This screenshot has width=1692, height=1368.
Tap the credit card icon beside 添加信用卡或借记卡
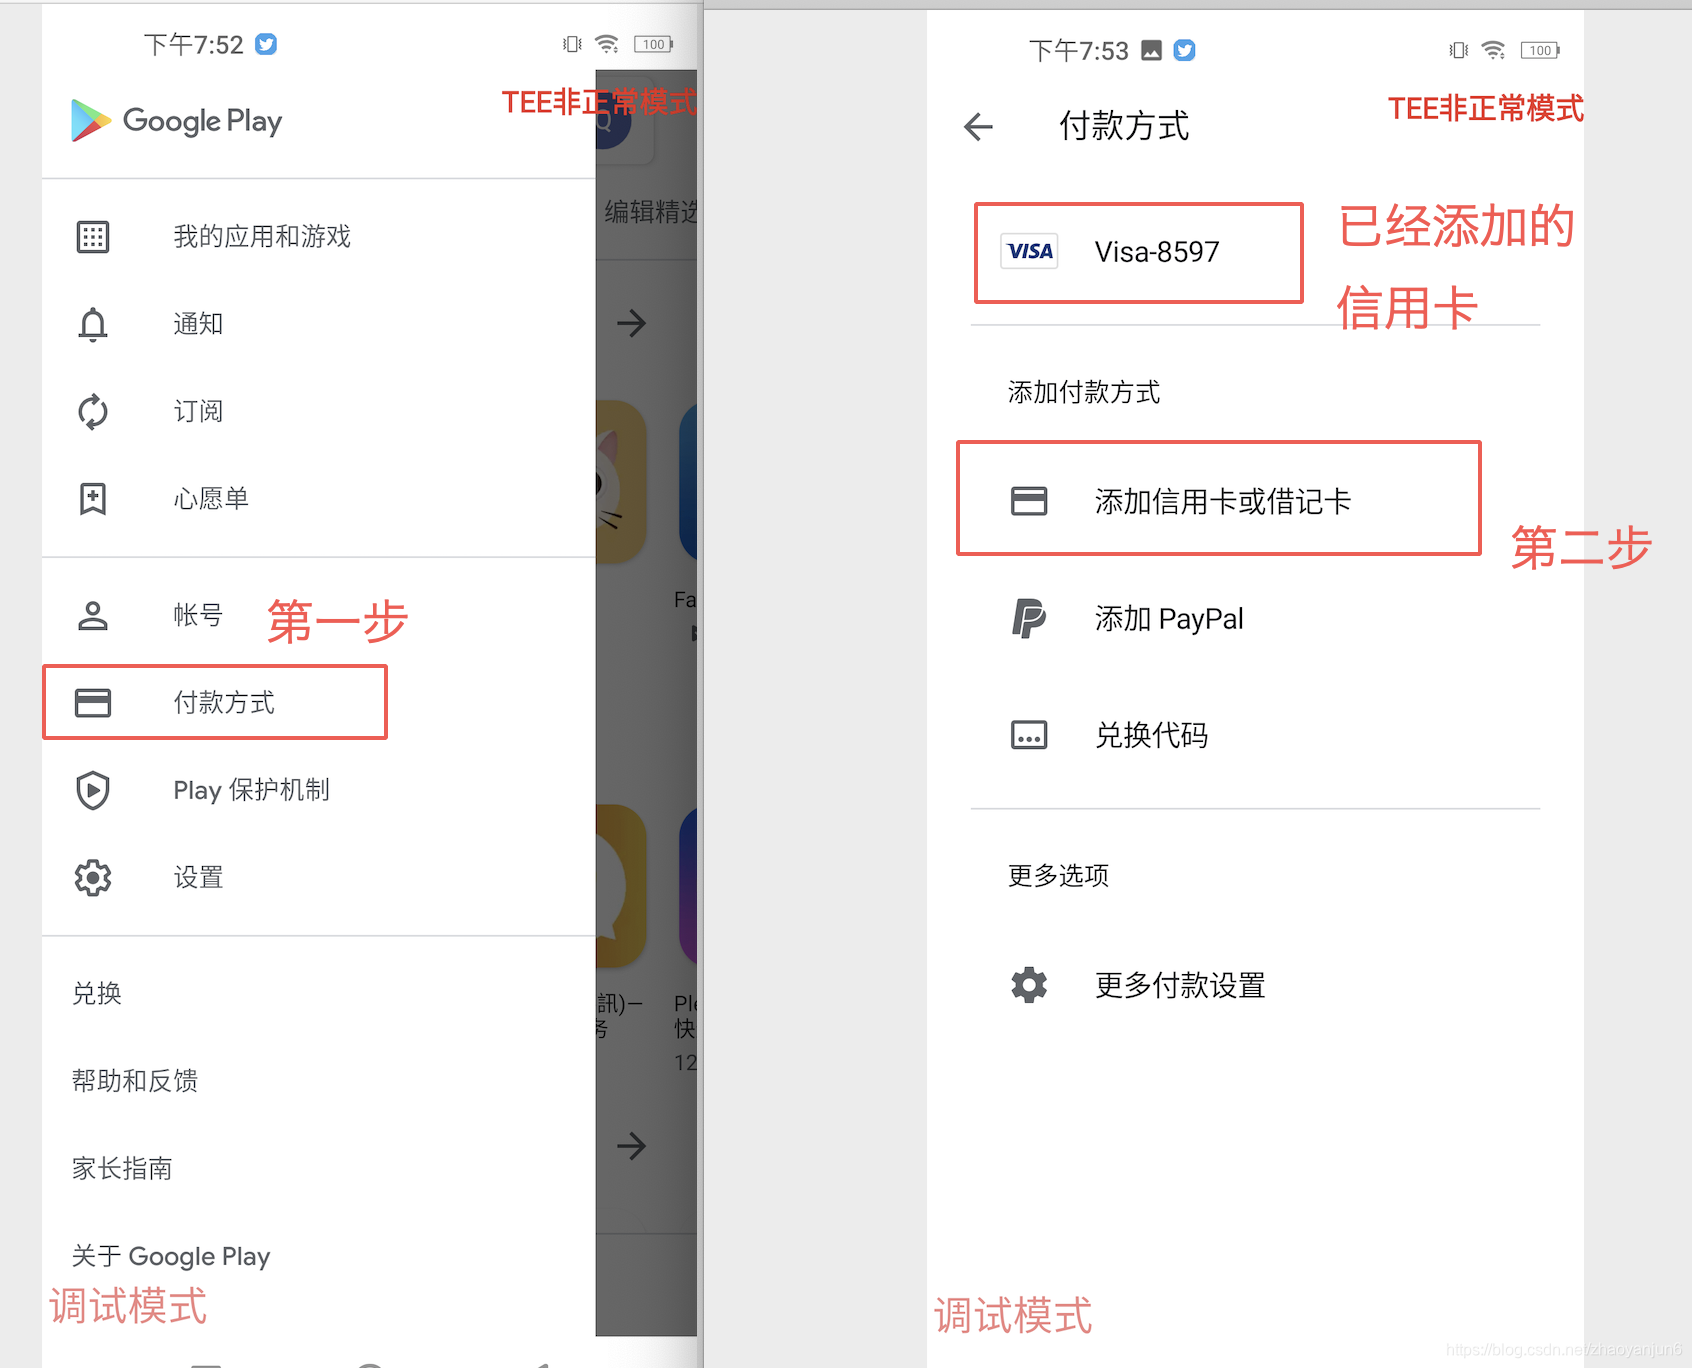pos(1029,501)
